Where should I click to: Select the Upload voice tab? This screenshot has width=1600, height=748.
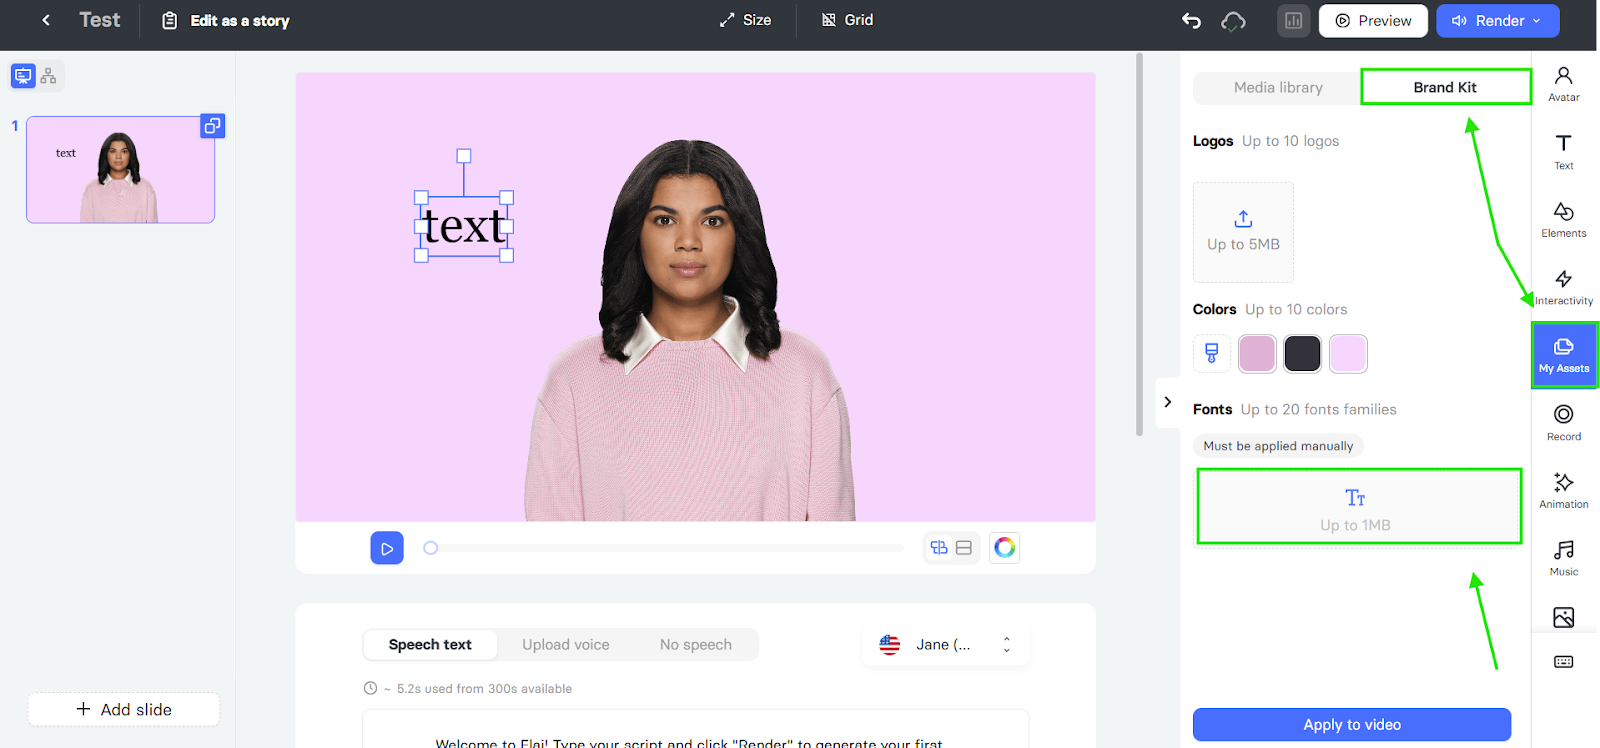tap(566, 645)
